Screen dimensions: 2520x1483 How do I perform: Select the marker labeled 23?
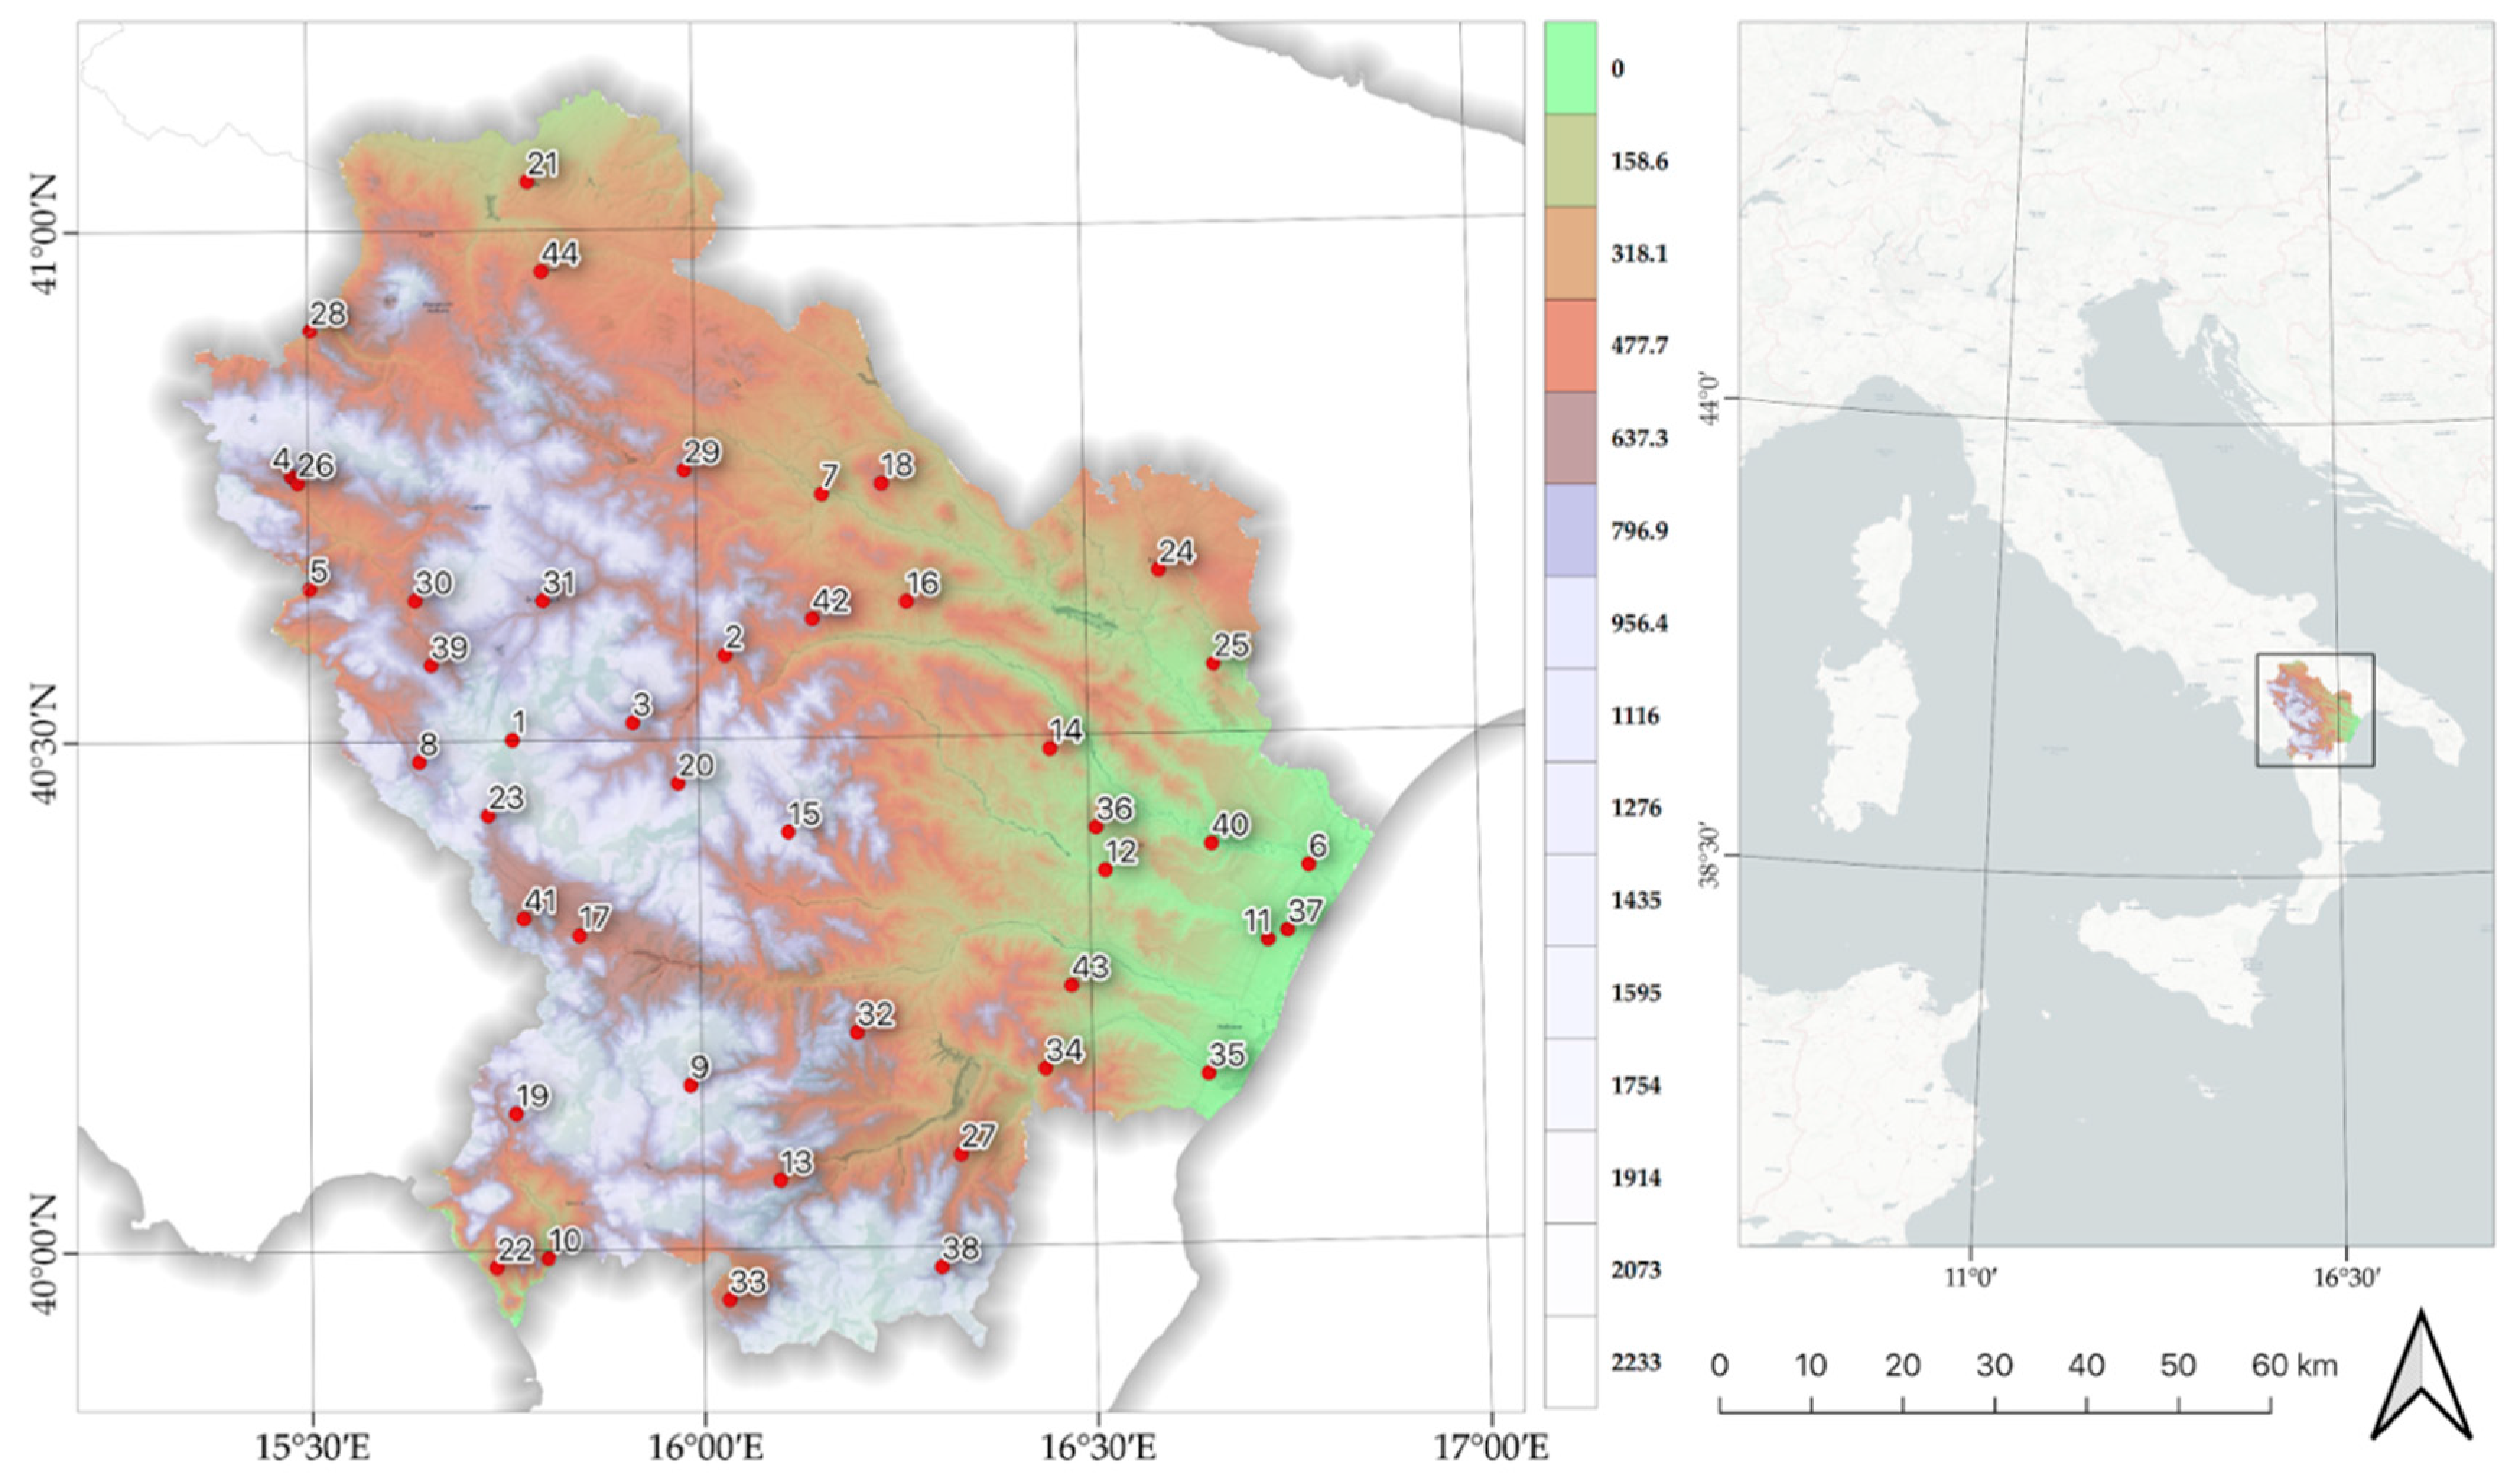[488, 817]
